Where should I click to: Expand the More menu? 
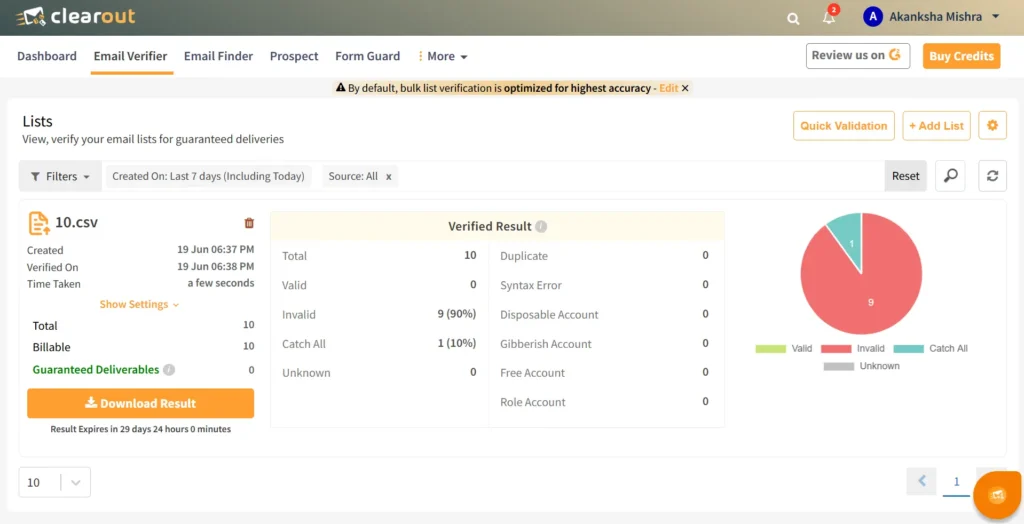443,57
